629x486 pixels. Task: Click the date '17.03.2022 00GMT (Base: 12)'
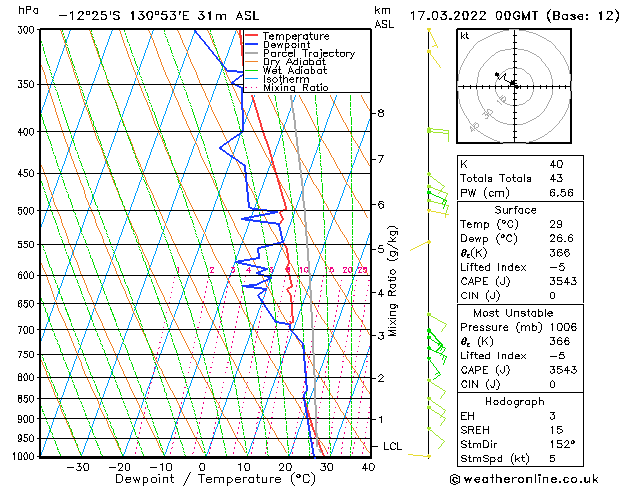[515, 16]
